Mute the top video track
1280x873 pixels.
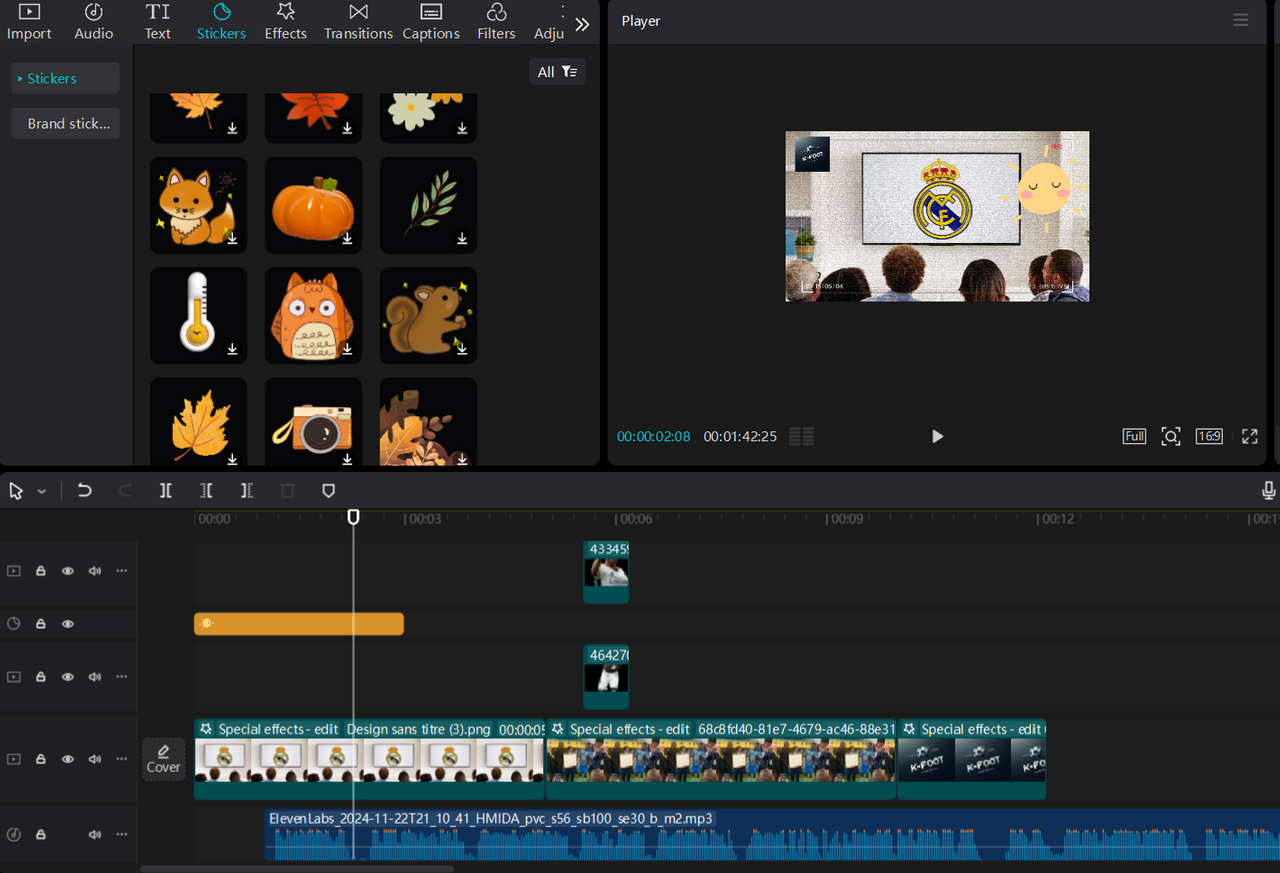pos(95,571)
